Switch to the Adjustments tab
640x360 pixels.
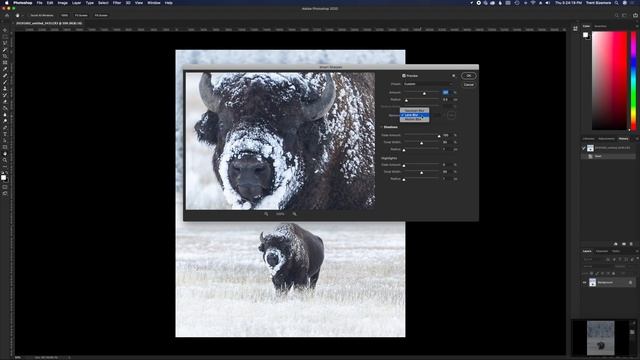[606, 139]
